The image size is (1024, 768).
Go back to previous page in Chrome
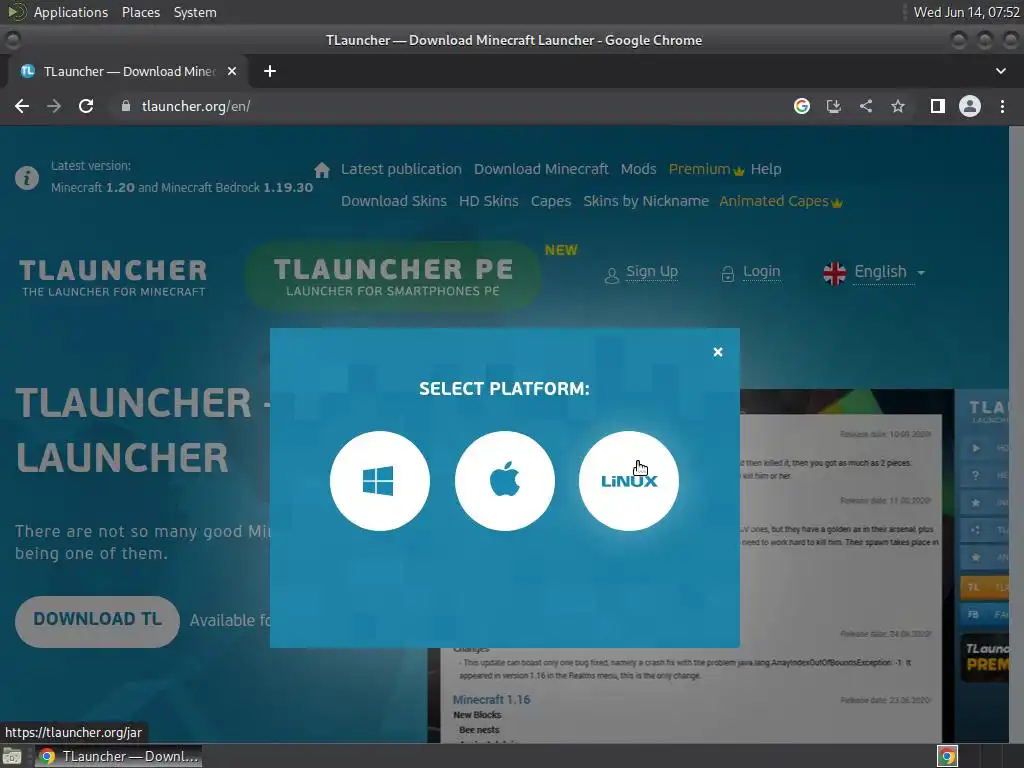[22, 106]
